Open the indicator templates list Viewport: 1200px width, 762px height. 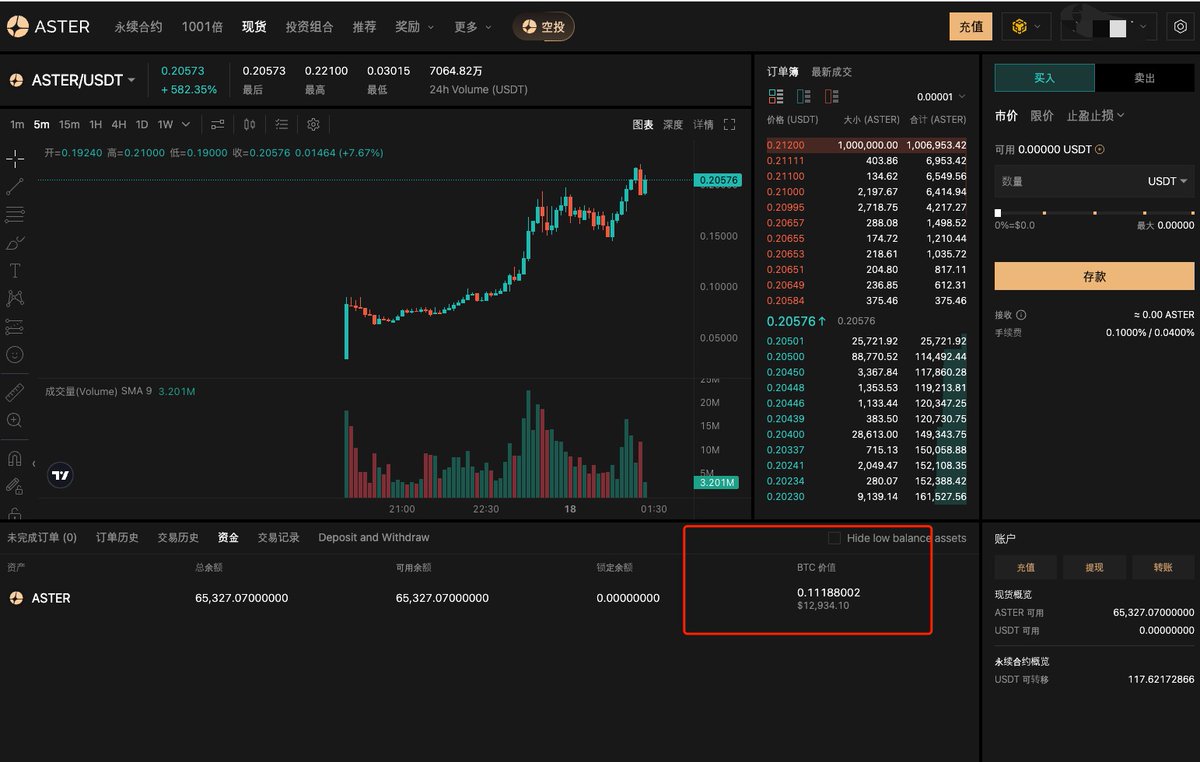pyautogui.click(x=281, y=124)
